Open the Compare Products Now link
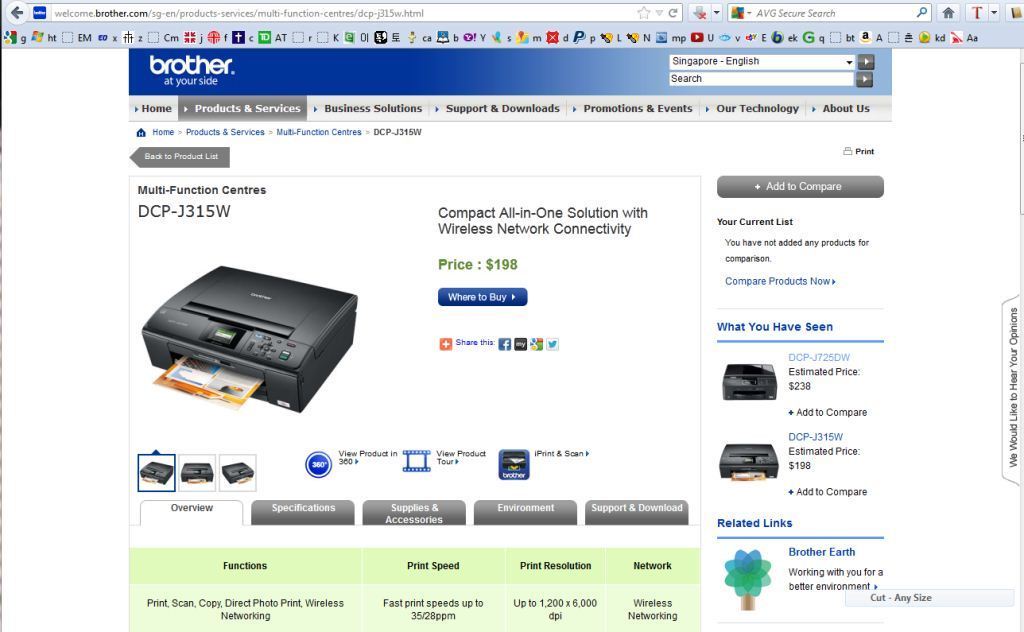Screen dimensions: 1024x632 pos(780,281)
